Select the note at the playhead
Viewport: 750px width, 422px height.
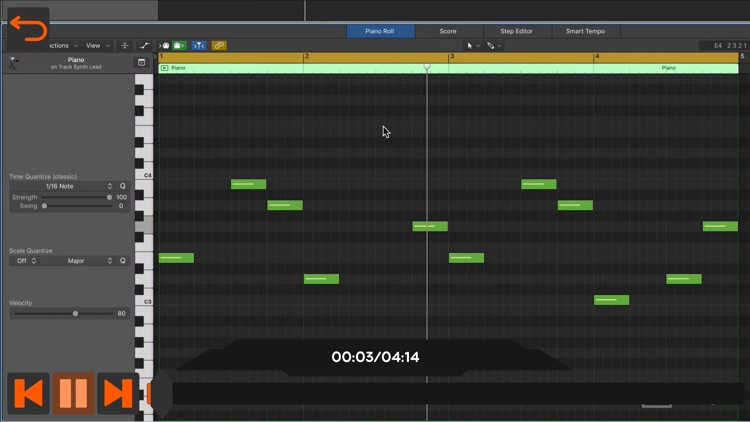(430, 226)
